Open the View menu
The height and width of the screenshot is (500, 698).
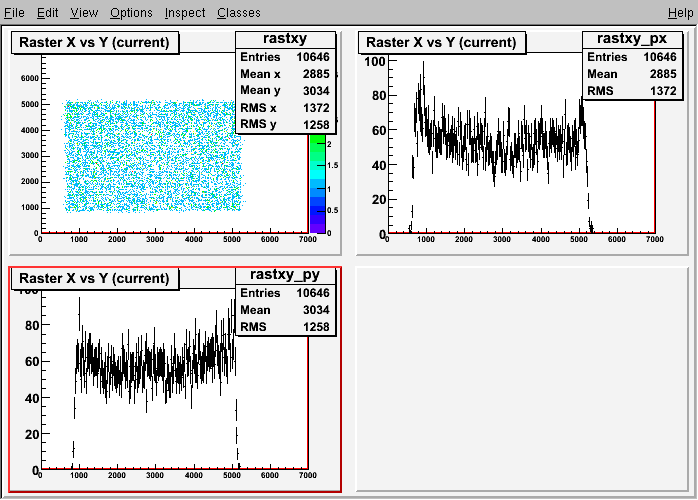click(84, 13)
